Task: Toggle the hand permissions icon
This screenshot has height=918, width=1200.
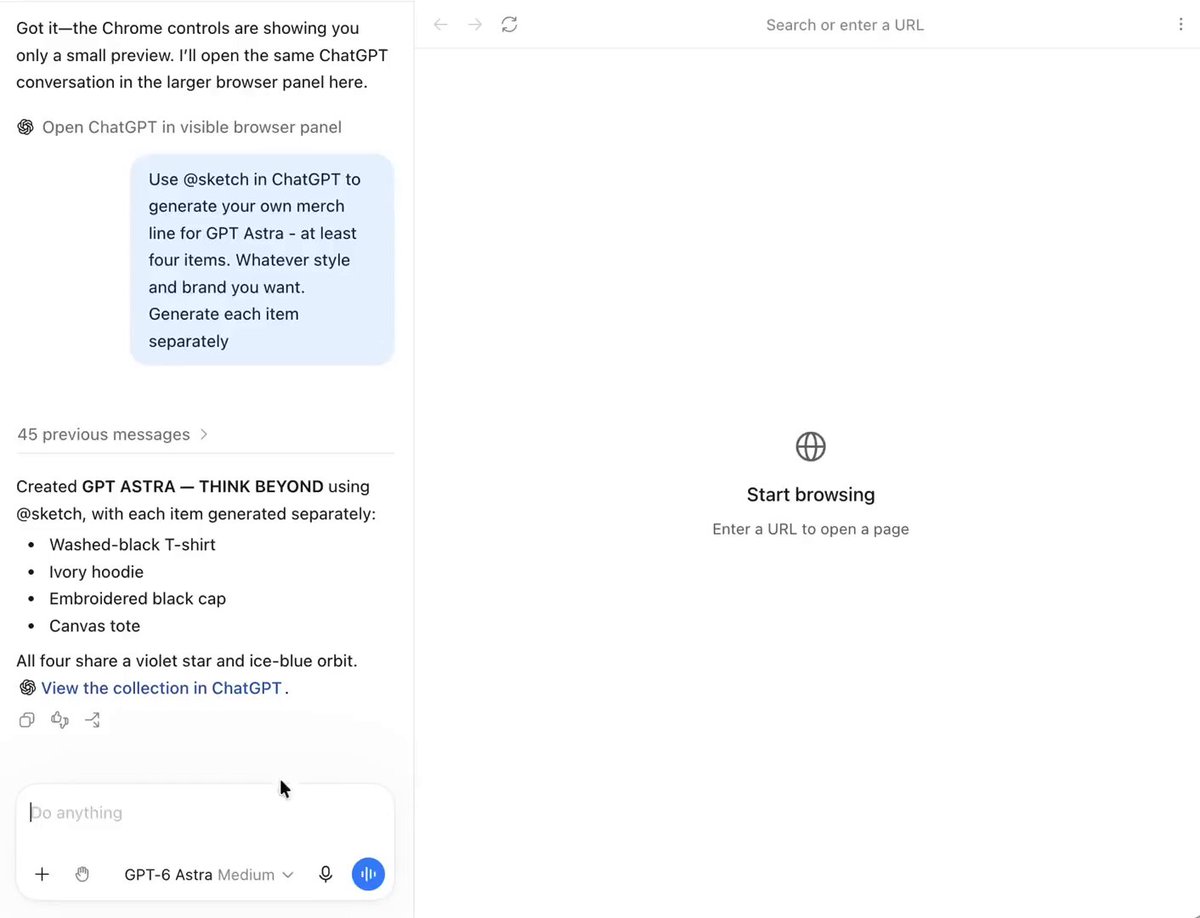Action: pyautogui.click(x=83, y=874)
